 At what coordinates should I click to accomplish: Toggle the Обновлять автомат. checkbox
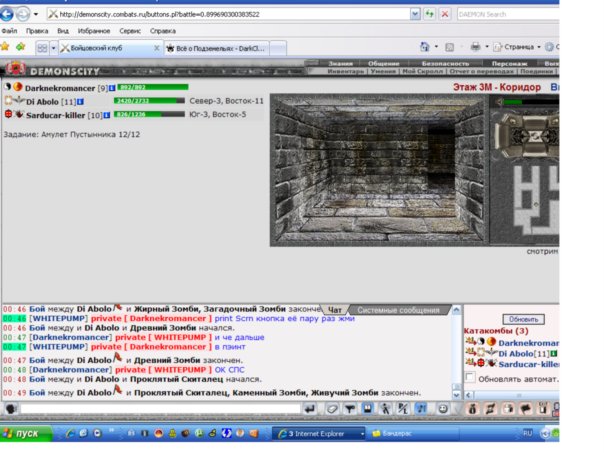pyautogui.click(x=470, y=378)
